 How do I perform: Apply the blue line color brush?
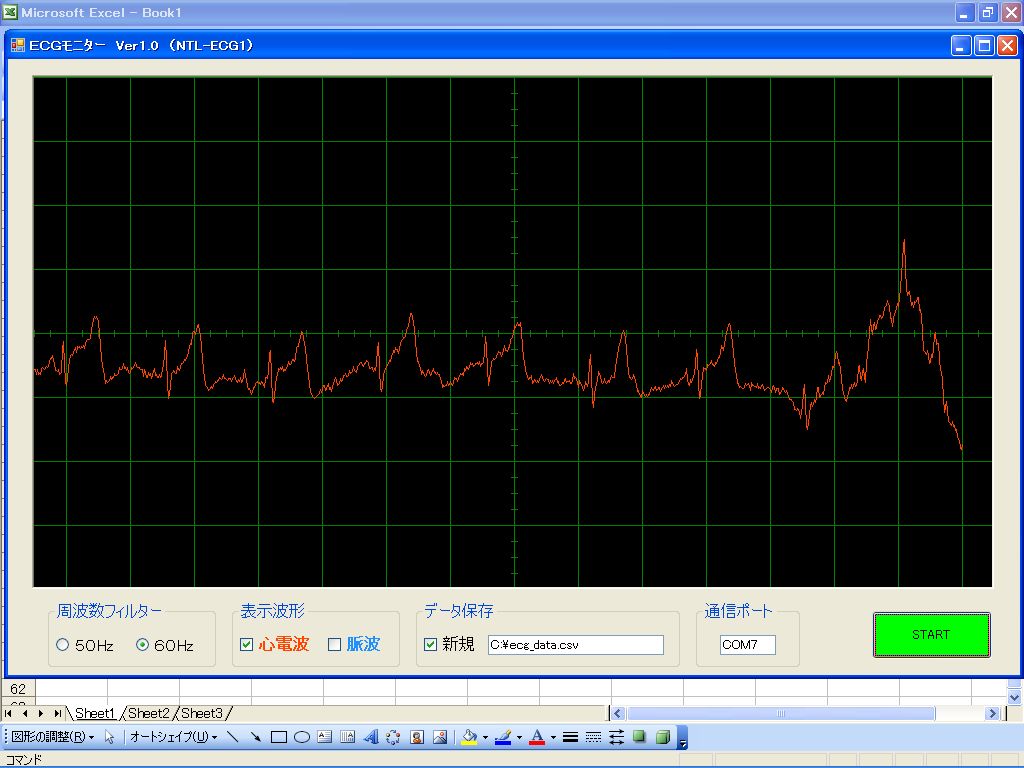pos(504,737)
